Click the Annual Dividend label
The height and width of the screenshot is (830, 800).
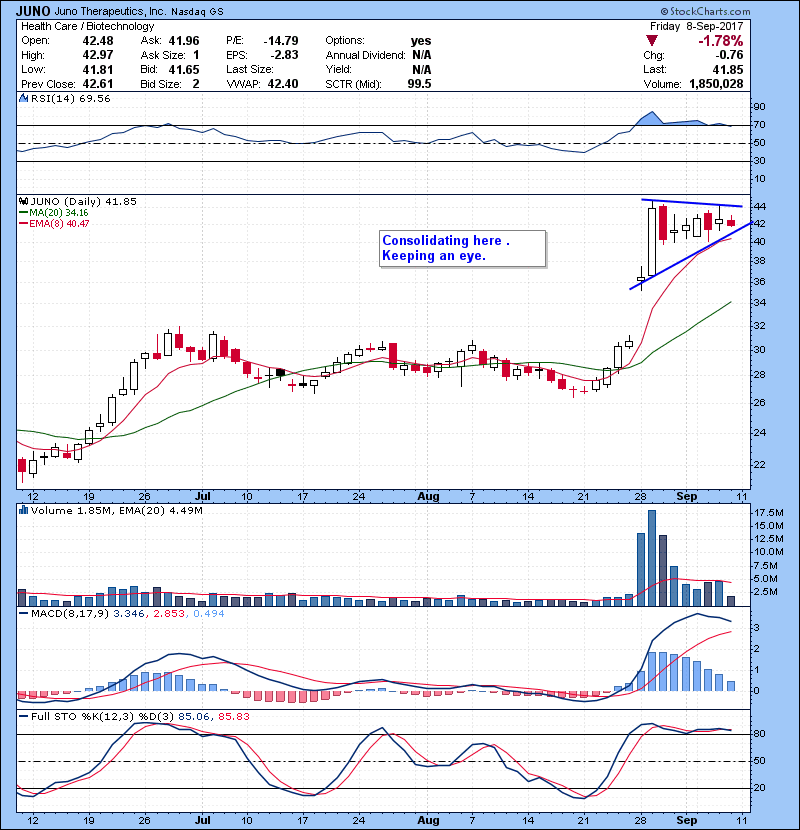(365, 55)
